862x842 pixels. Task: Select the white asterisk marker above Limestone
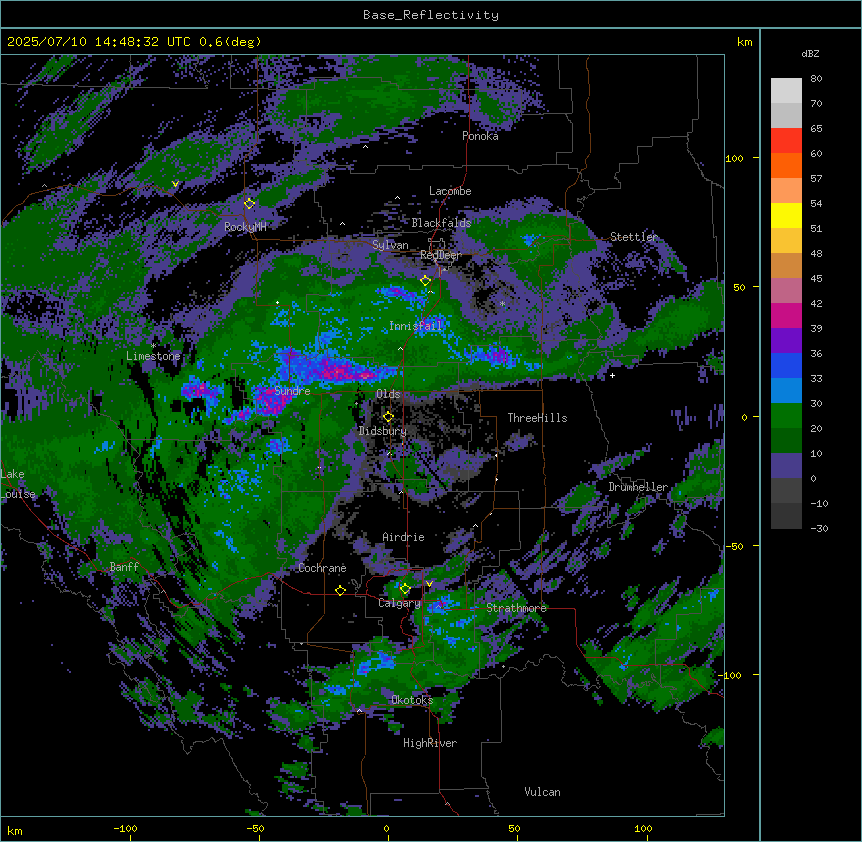pos(153,345)
